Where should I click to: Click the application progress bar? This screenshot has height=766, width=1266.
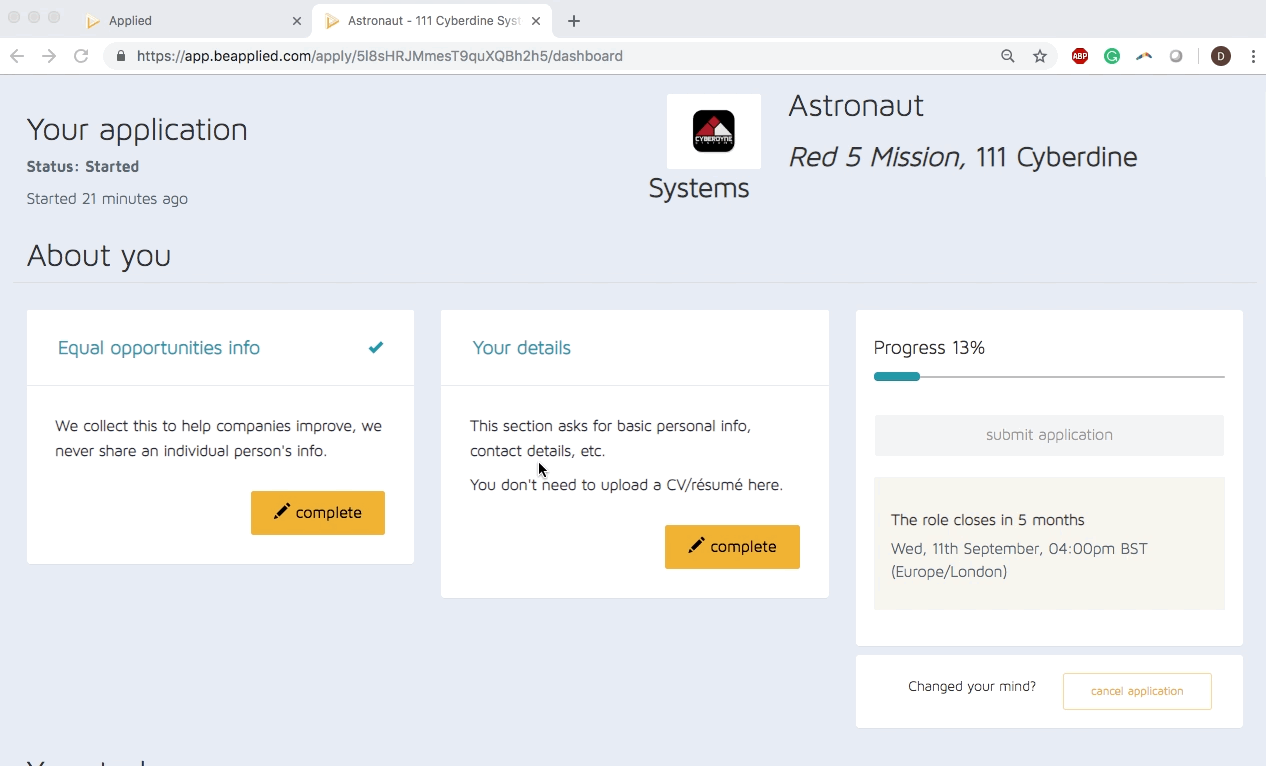(1049, 377)
